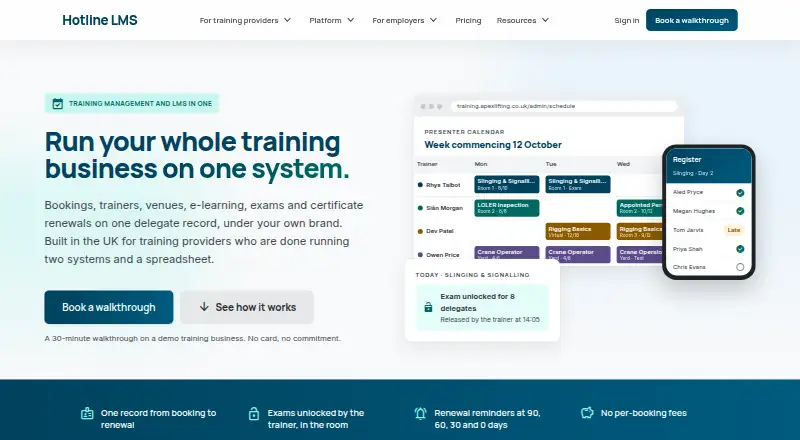This screenshot has width=800, height=440.
Task: Toggle Priya Shah's attendance check
Action: click(x=740, y=249)
